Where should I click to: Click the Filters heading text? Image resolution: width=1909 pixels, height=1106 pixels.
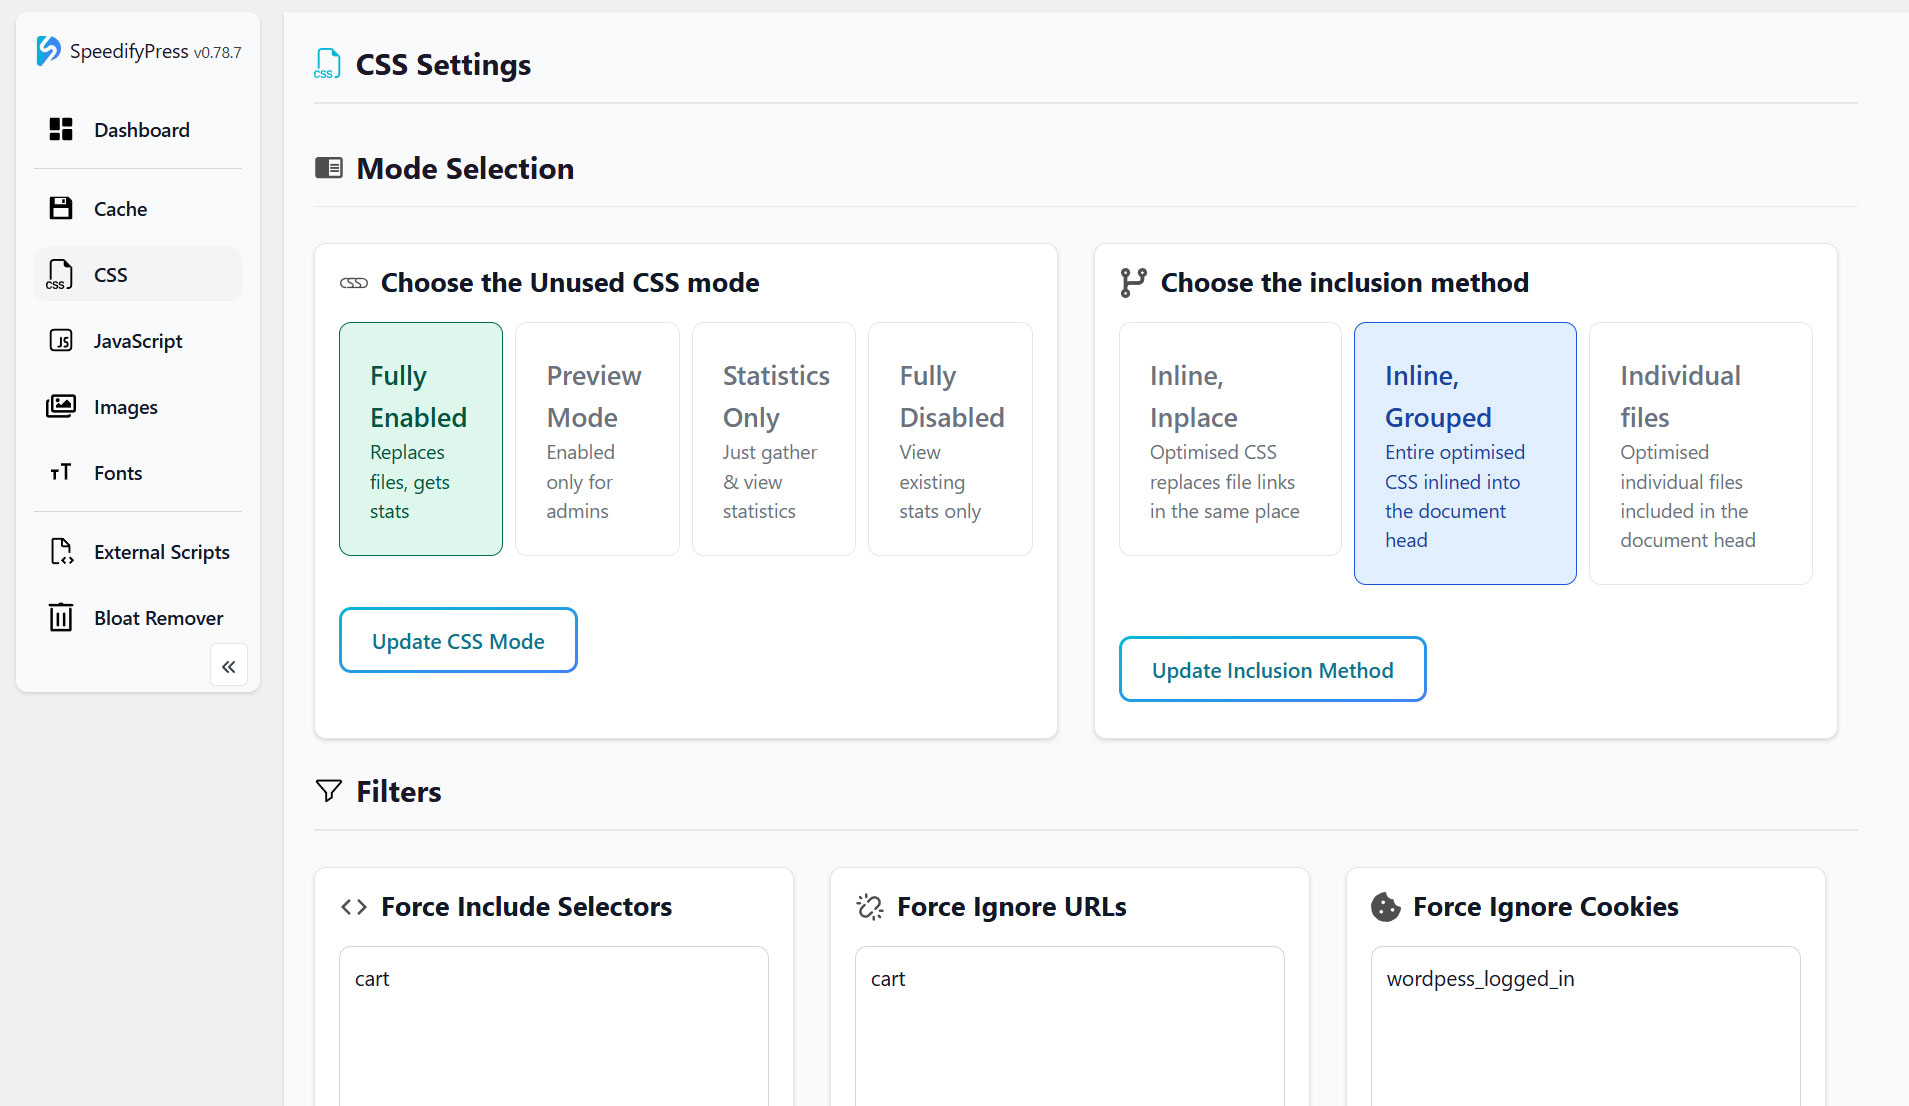[399, 791]
